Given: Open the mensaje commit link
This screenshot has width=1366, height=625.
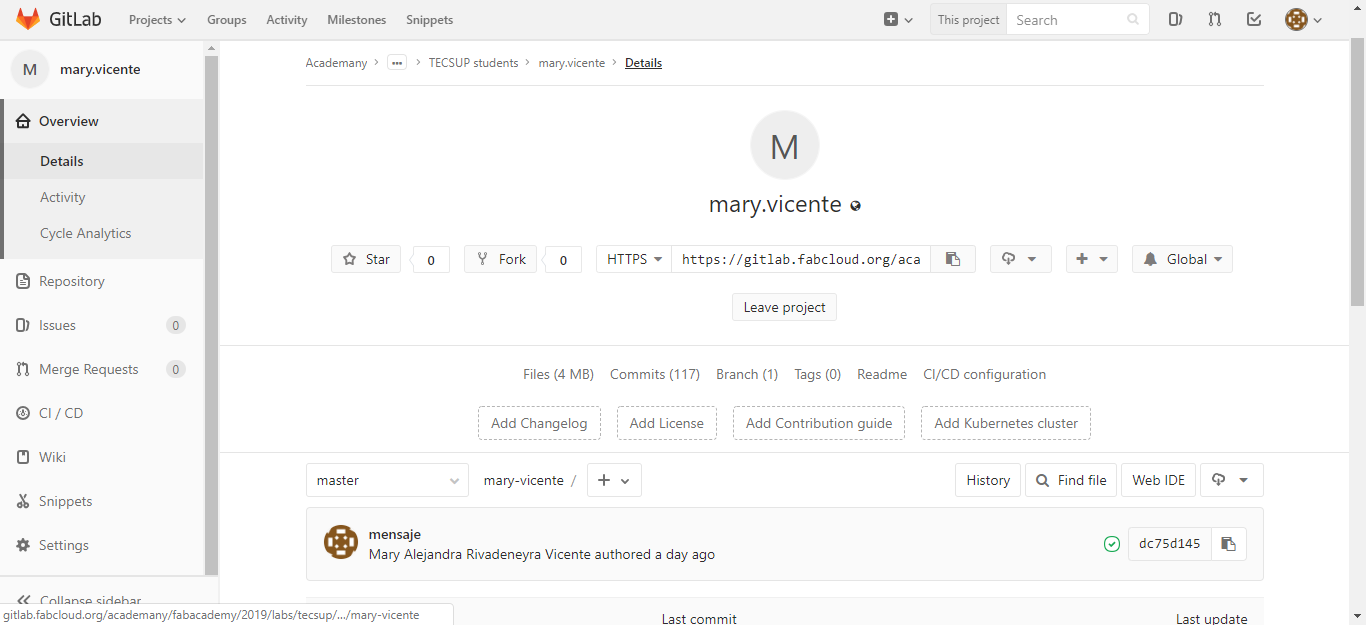Looking at the screenshot, I should (x=395, y=534).
